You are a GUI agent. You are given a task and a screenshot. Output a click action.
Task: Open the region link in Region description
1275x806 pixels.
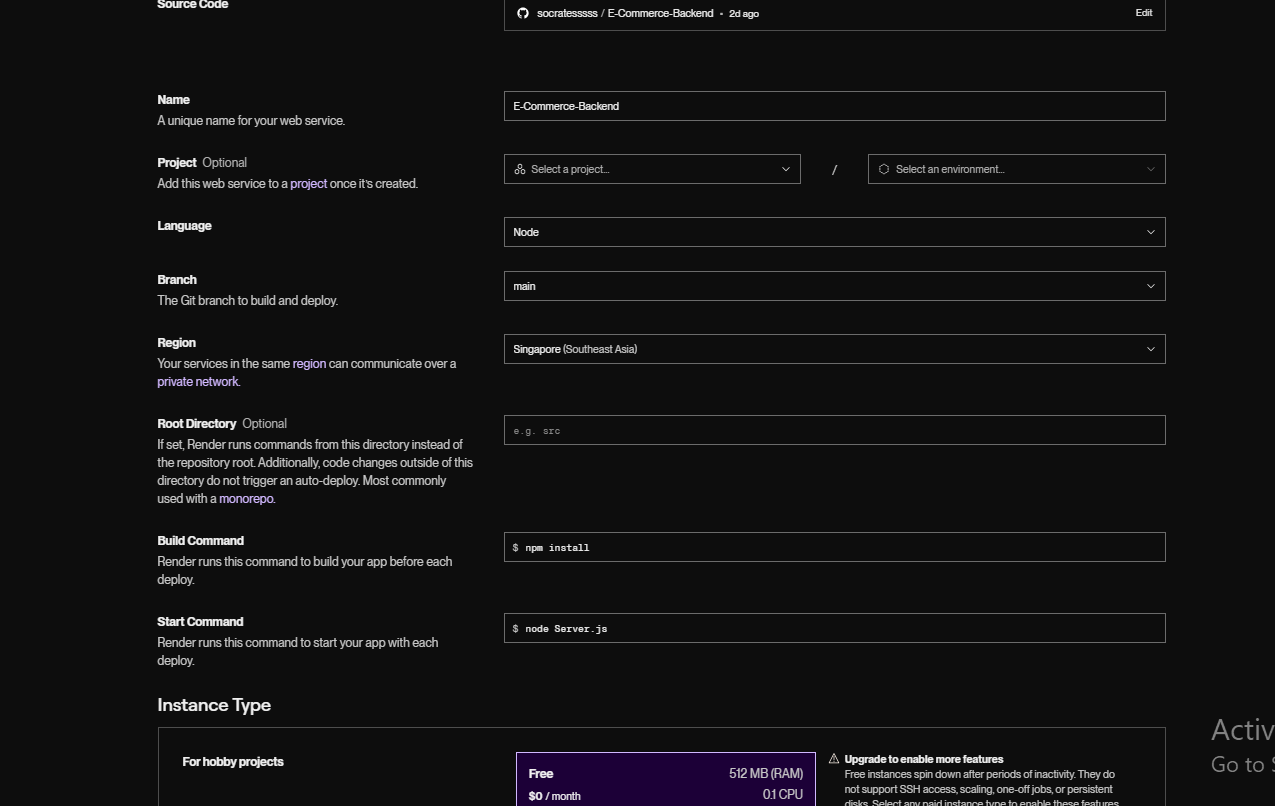[309, 364]
